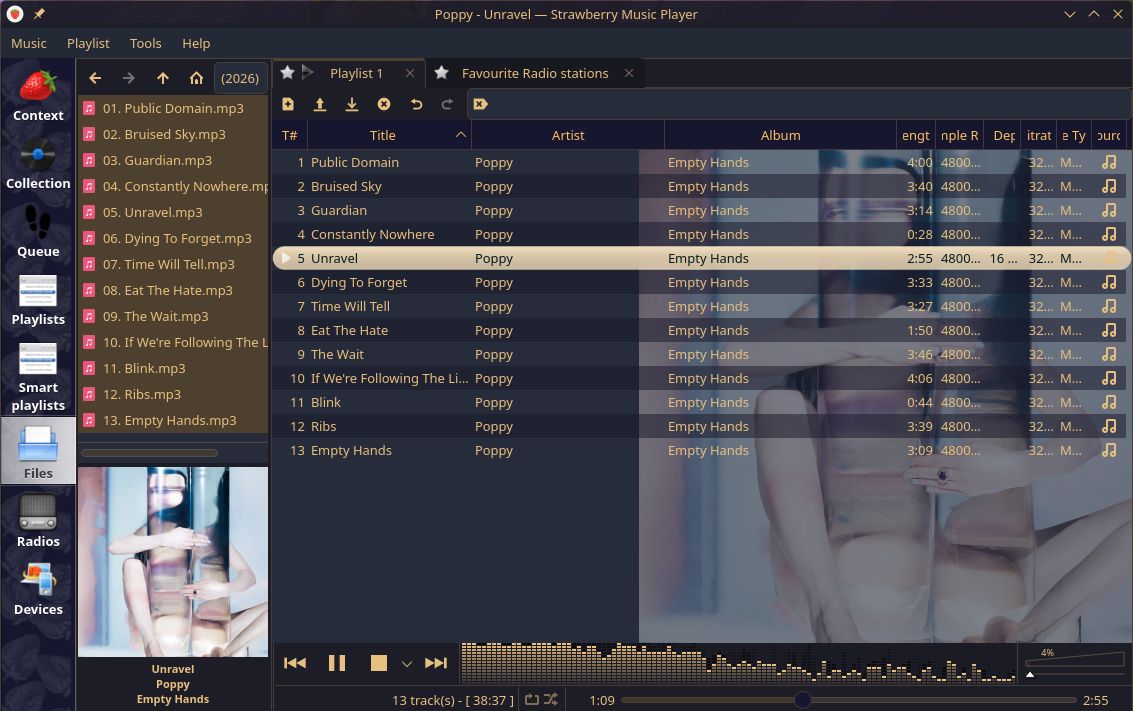Viewport: 1133px width, 711px height.
Task: Go to home folder
Action: pos(196,78)
